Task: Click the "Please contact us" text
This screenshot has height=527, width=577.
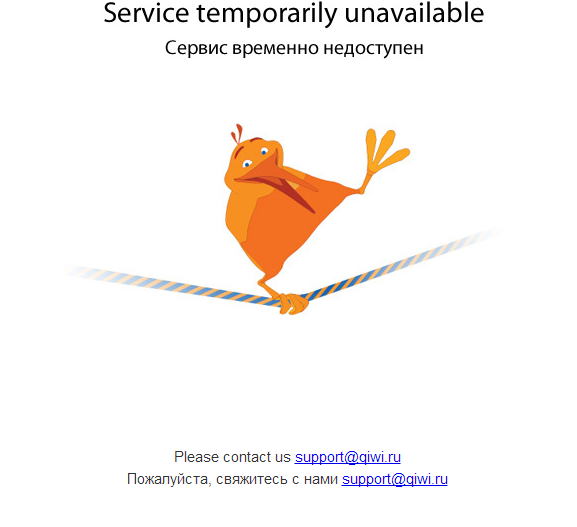Action: point(232,457)
